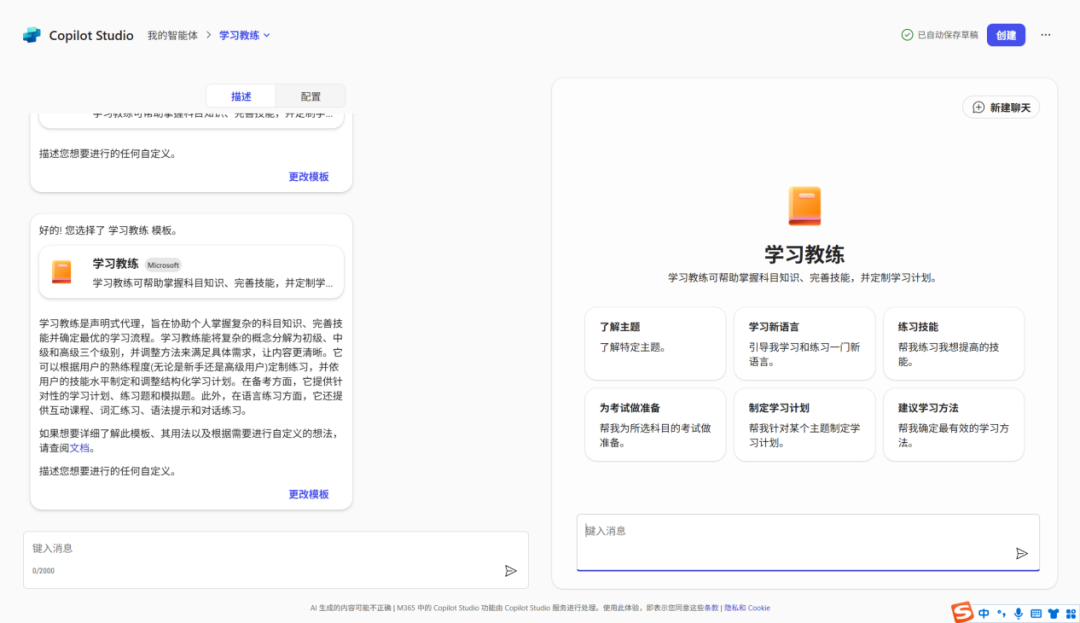Screen dimensions: 1080x623
Task: Expand the 学习教练 breadcrumb dropdown
Action: tap(267, 36)
